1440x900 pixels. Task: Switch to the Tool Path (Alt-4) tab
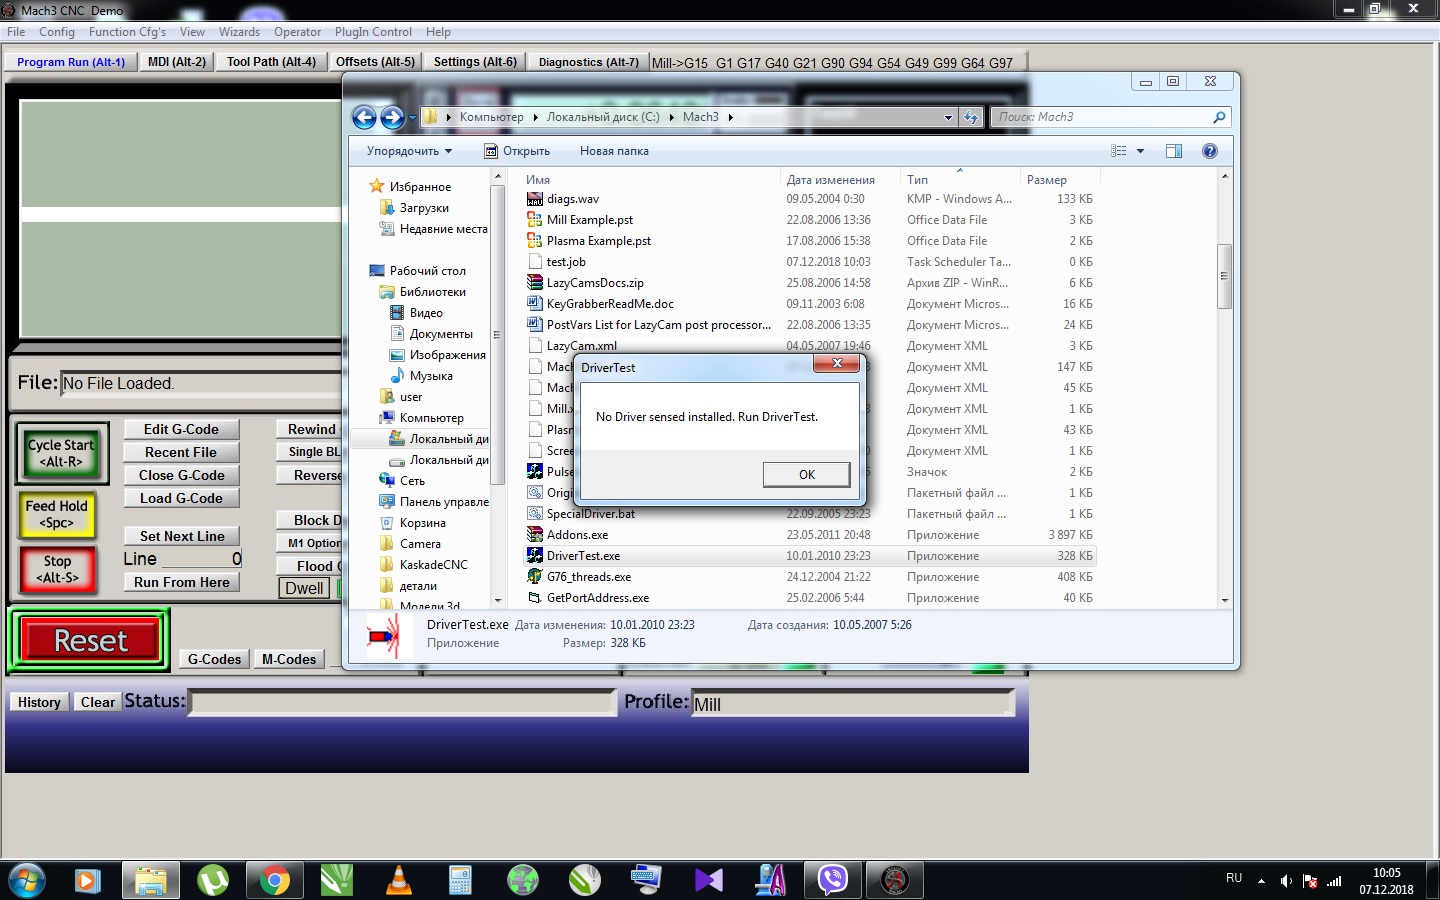(x=271, y=62)
